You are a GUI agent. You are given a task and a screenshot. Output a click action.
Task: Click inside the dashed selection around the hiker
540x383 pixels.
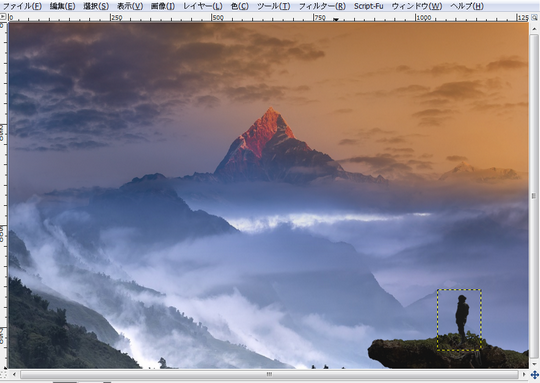pyautogui.click(x=459, y=320)
